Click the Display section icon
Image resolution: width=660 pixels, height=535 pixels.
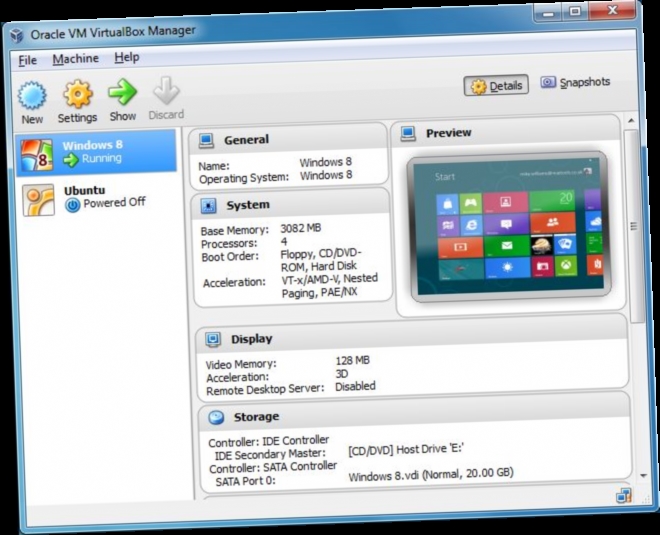pyautogui.click(x=213, y=339)
